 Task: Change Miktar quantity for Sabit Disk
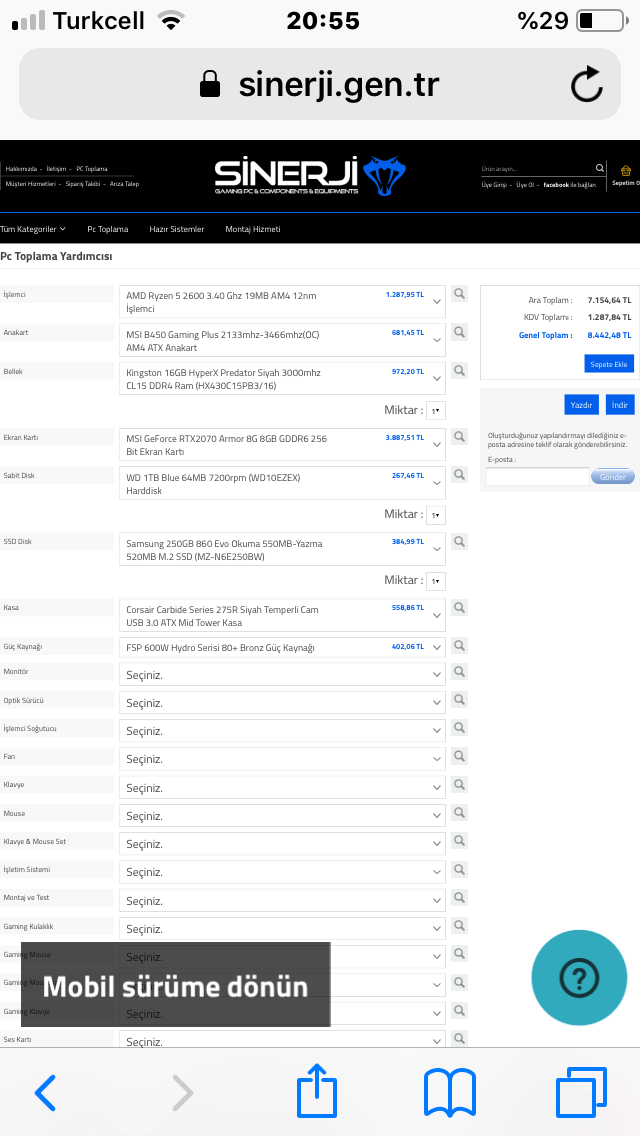click(436, 515)
